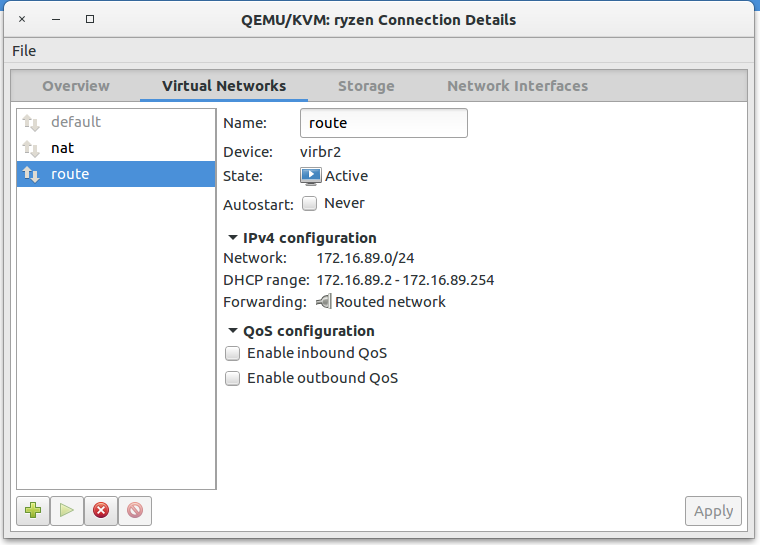
Task: Open the File menu
Action: 24,51
